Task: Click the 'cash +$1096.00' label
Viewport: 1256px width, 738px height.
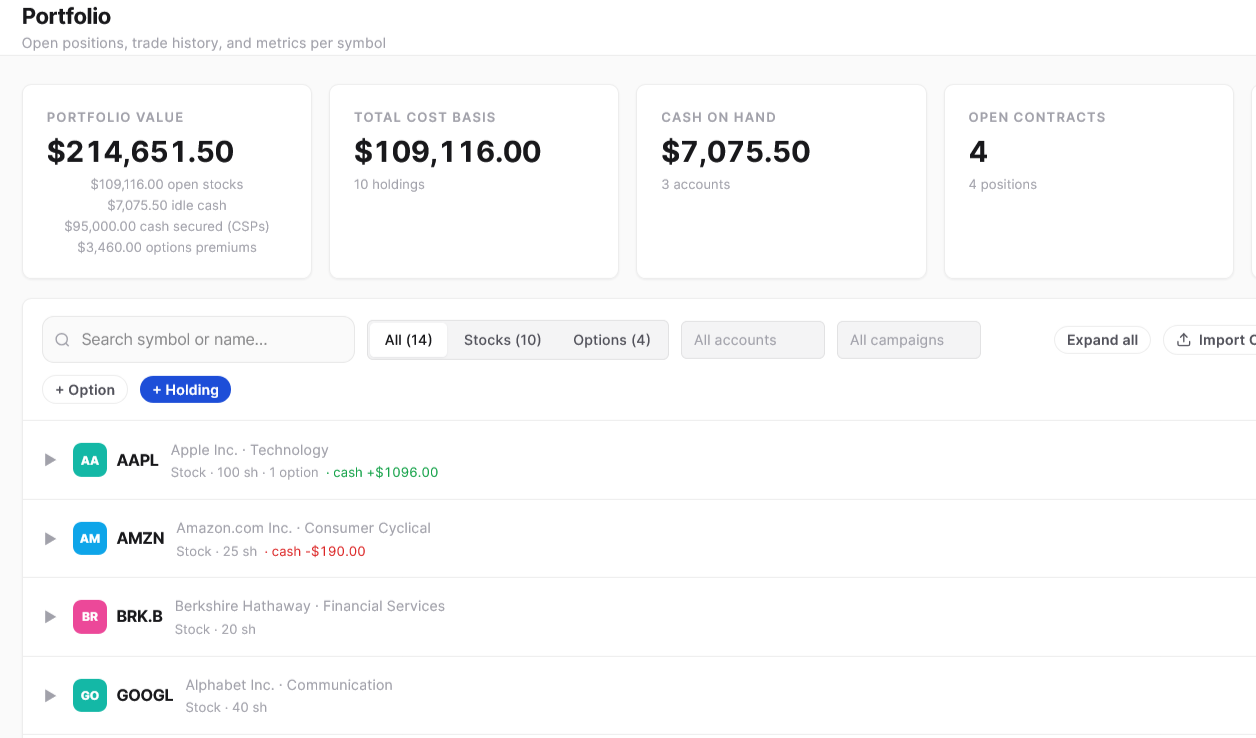Action: pos(386,473)
